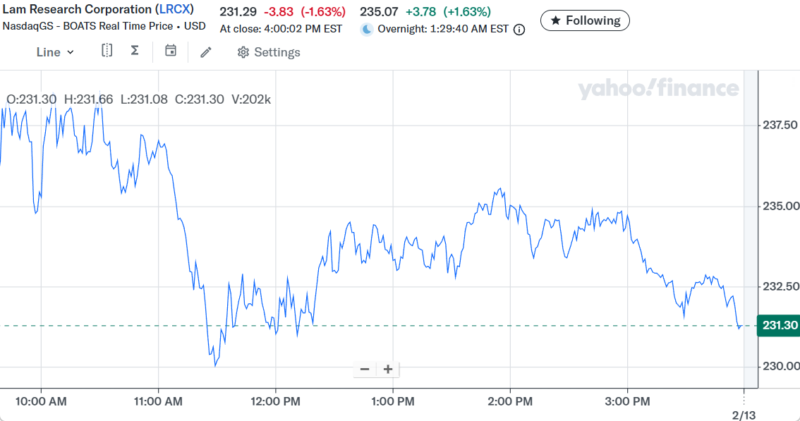
Task: Click the 231.30 current price label
Action: coord(778,325)
